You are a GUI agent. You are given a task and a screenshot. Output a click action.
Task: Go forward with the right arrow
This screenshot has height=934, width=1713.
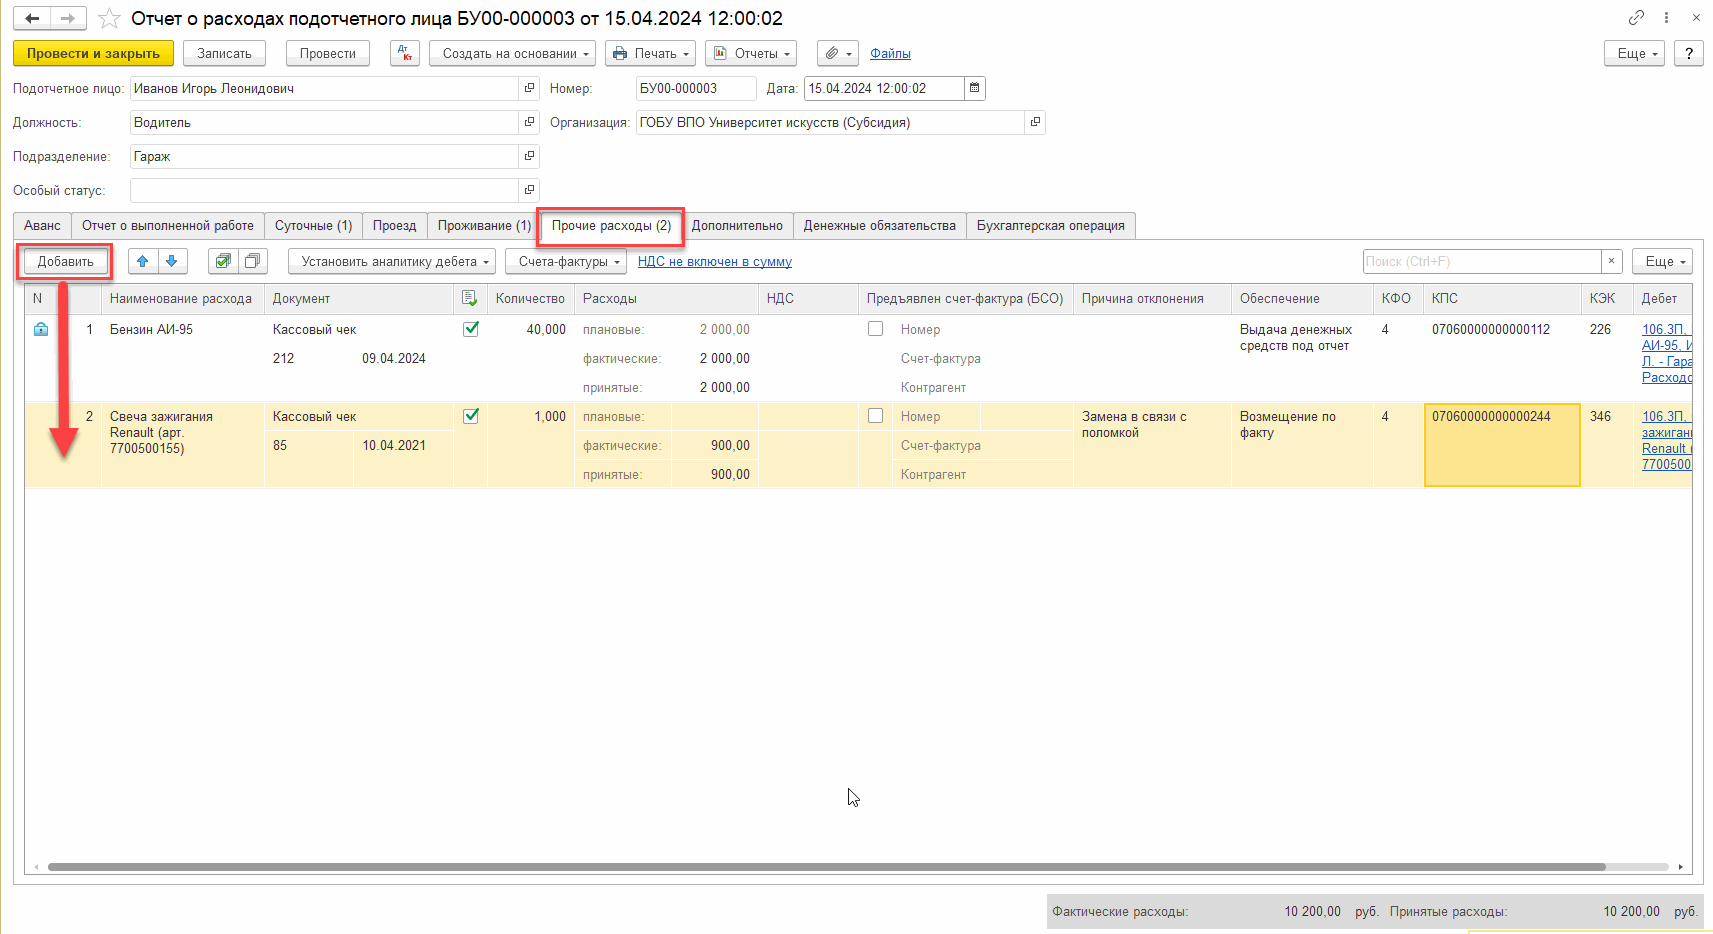tap(68, 18)
